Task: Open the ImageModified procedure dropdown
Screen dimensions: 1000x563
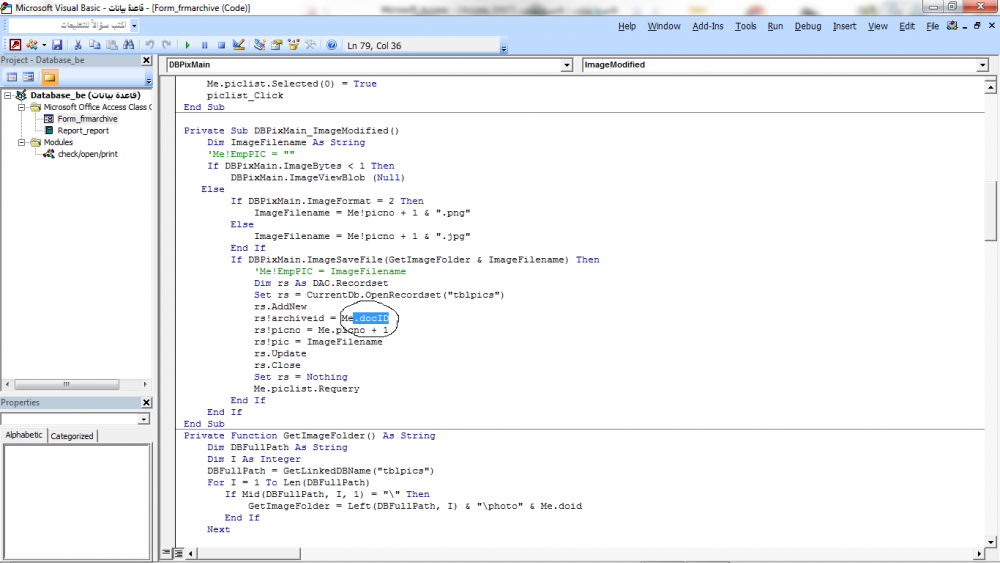Action: tap(982, 65)
